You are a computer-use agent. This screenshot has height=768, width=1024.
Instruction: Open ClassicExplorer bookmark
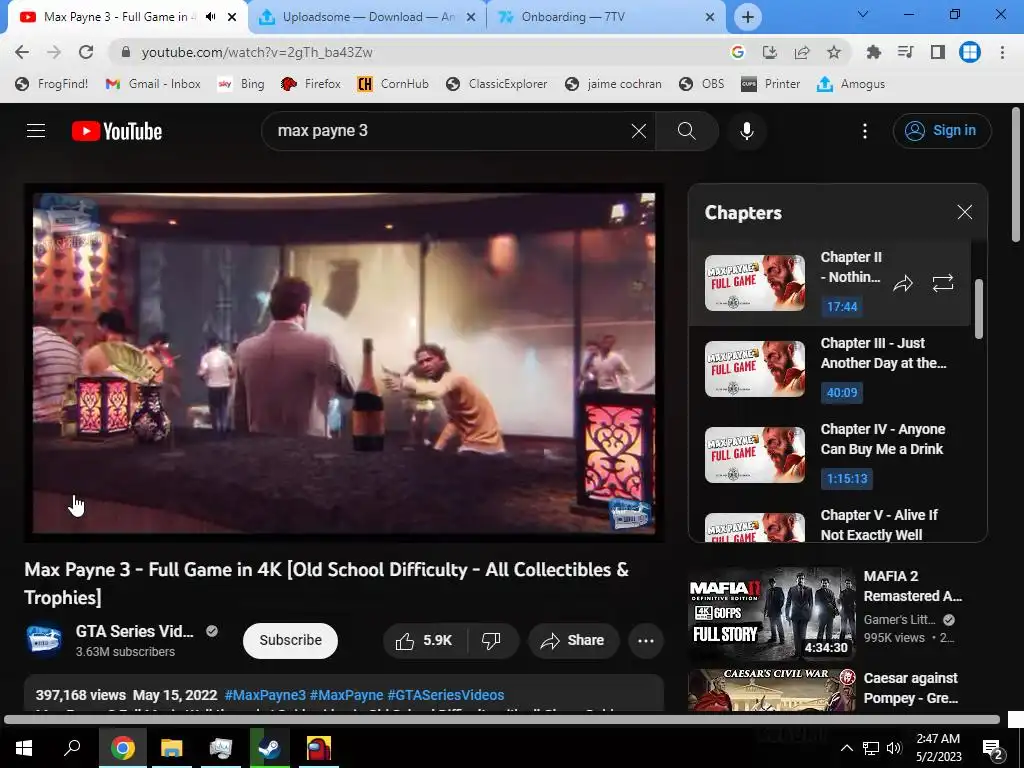[x=496, y=84]
